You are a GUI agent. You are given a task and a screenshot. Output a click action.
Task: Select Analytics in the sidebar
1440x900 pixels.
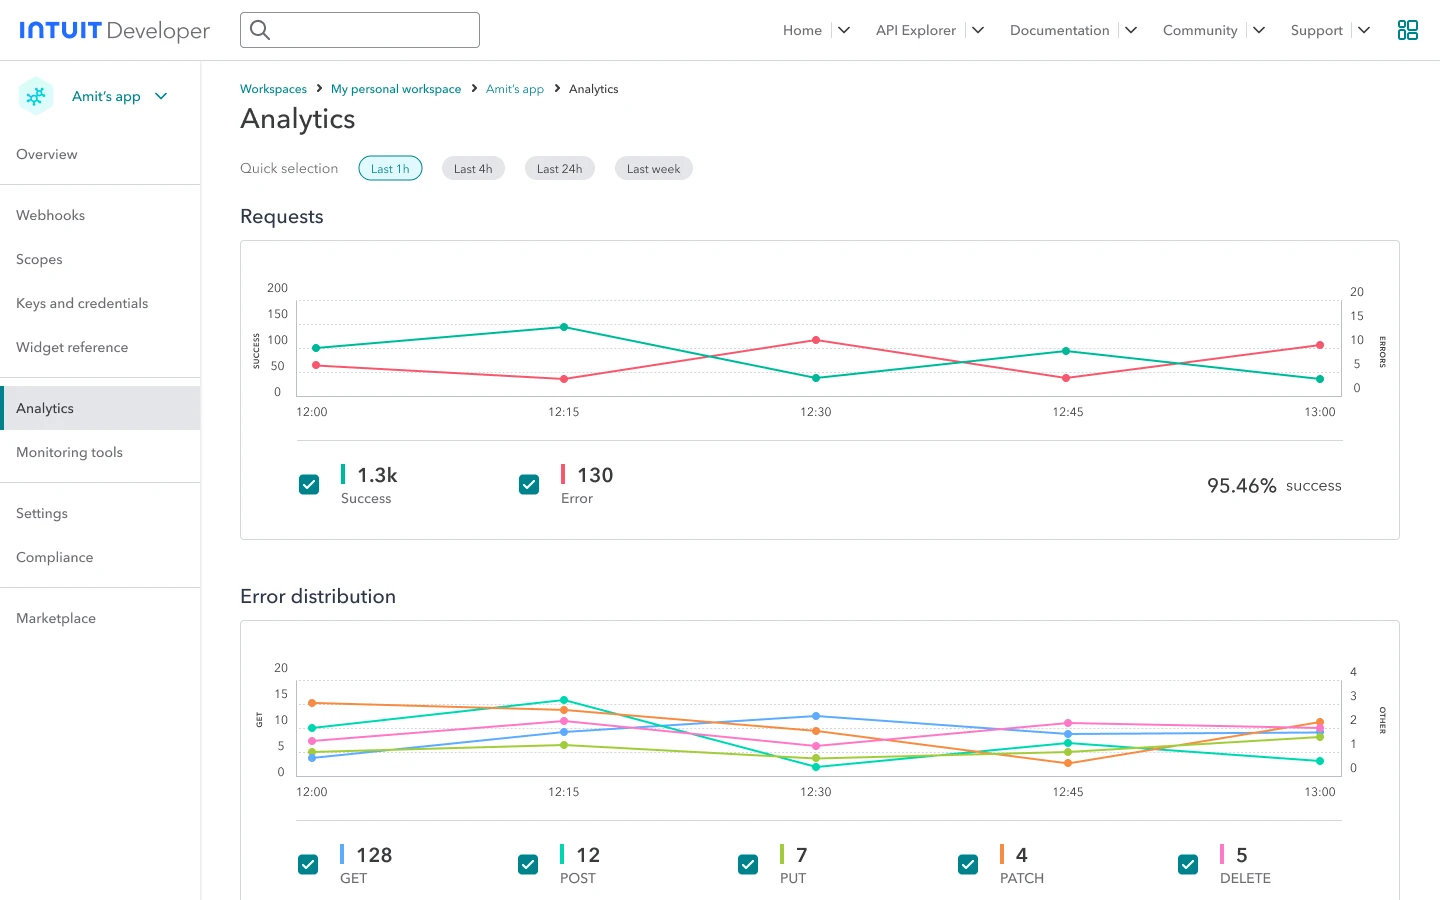[100, 408]
